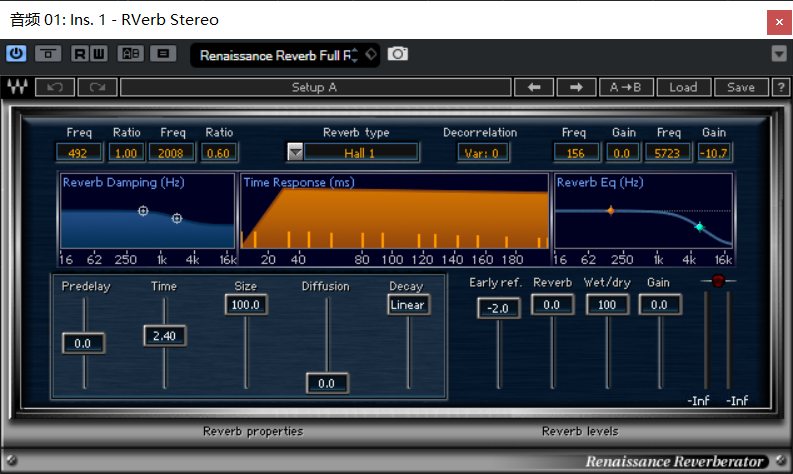Open the Reverb type dropdown arrow
Screen dimensions: 793x474
(x=295, y=152)
